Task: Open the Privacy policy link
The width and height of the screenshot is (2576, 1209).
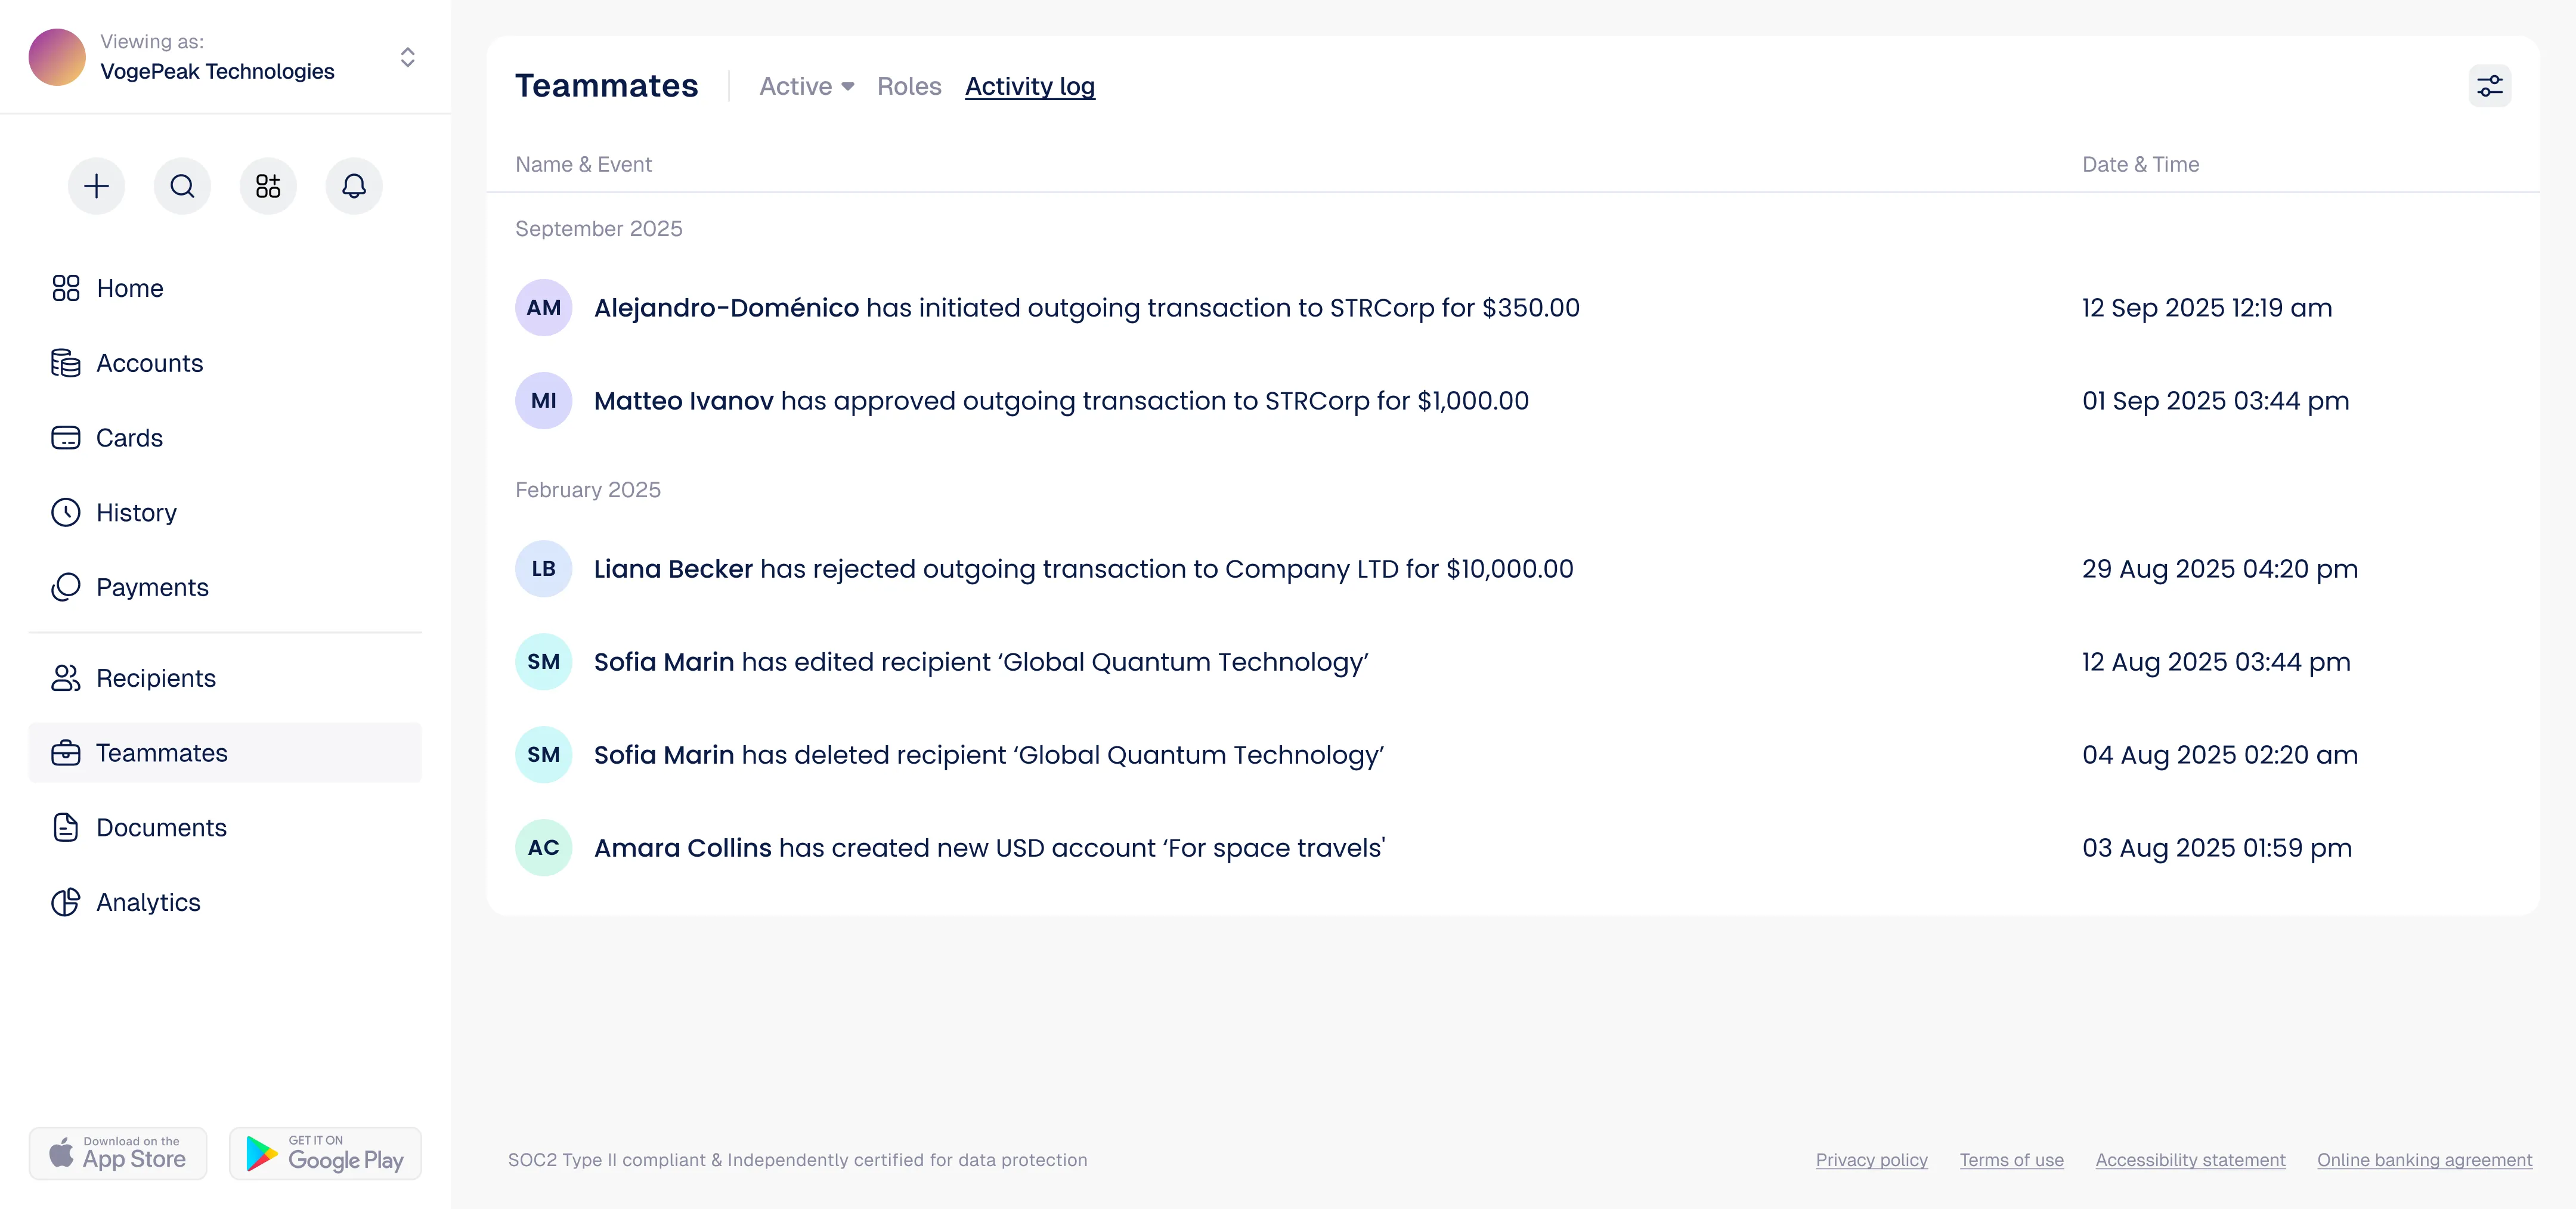Action: click(1871, 1160)
